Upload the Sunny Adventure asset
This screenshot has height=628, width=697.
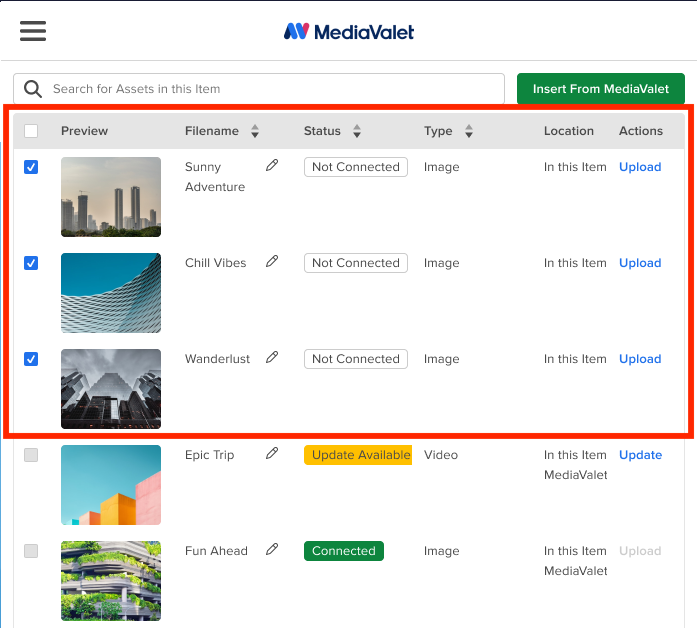[640, 167]
